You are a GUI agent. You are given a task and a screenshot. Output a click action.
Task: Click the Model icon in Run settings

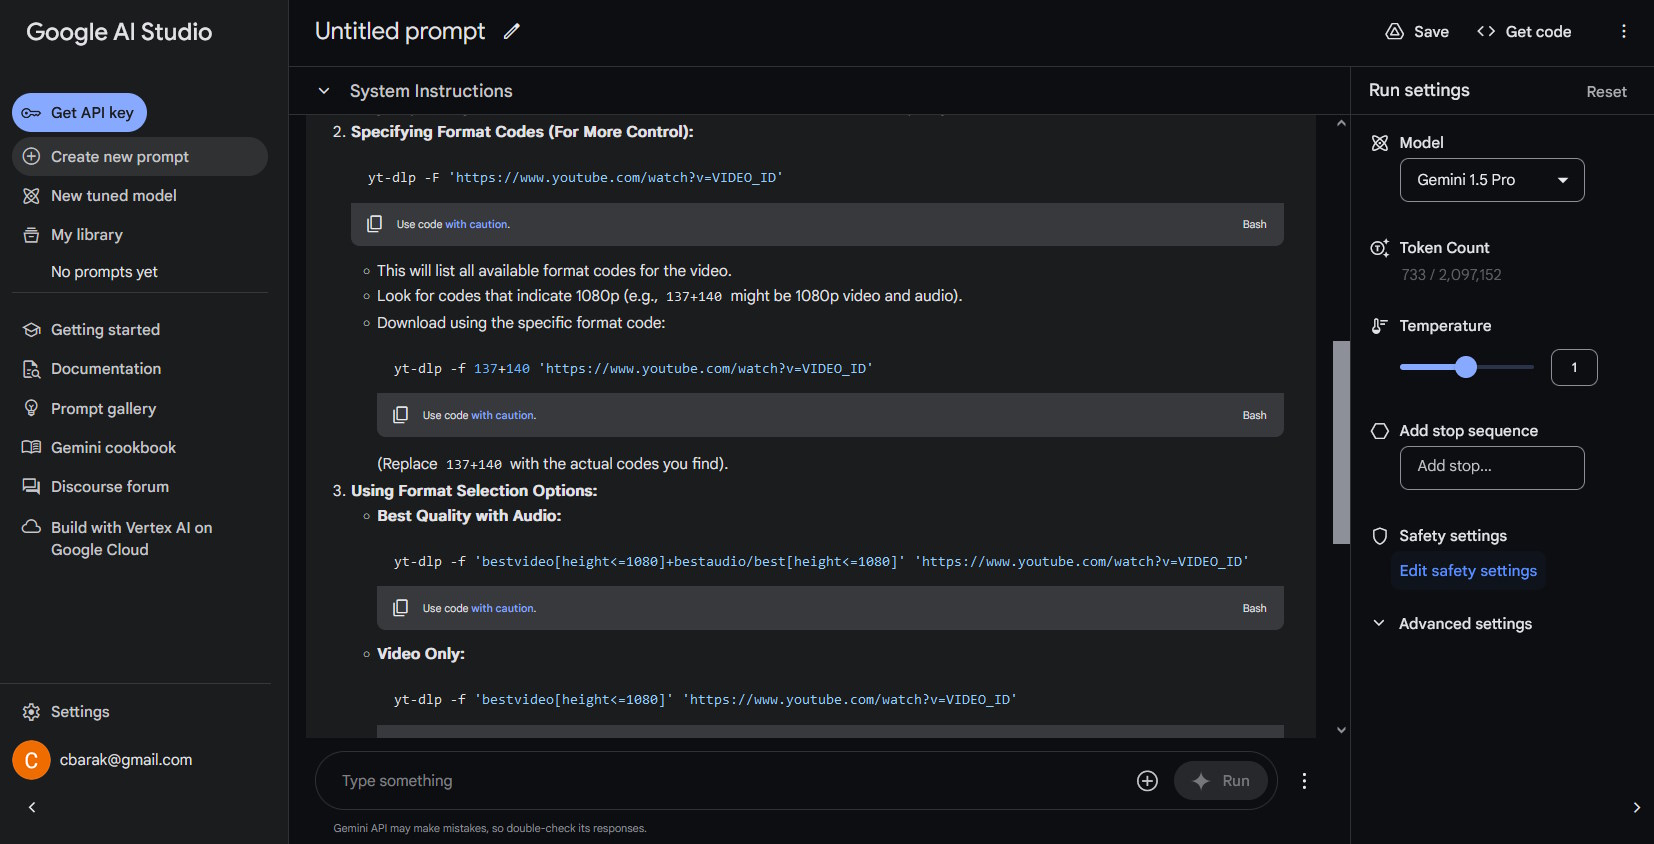click(1379, 143)
